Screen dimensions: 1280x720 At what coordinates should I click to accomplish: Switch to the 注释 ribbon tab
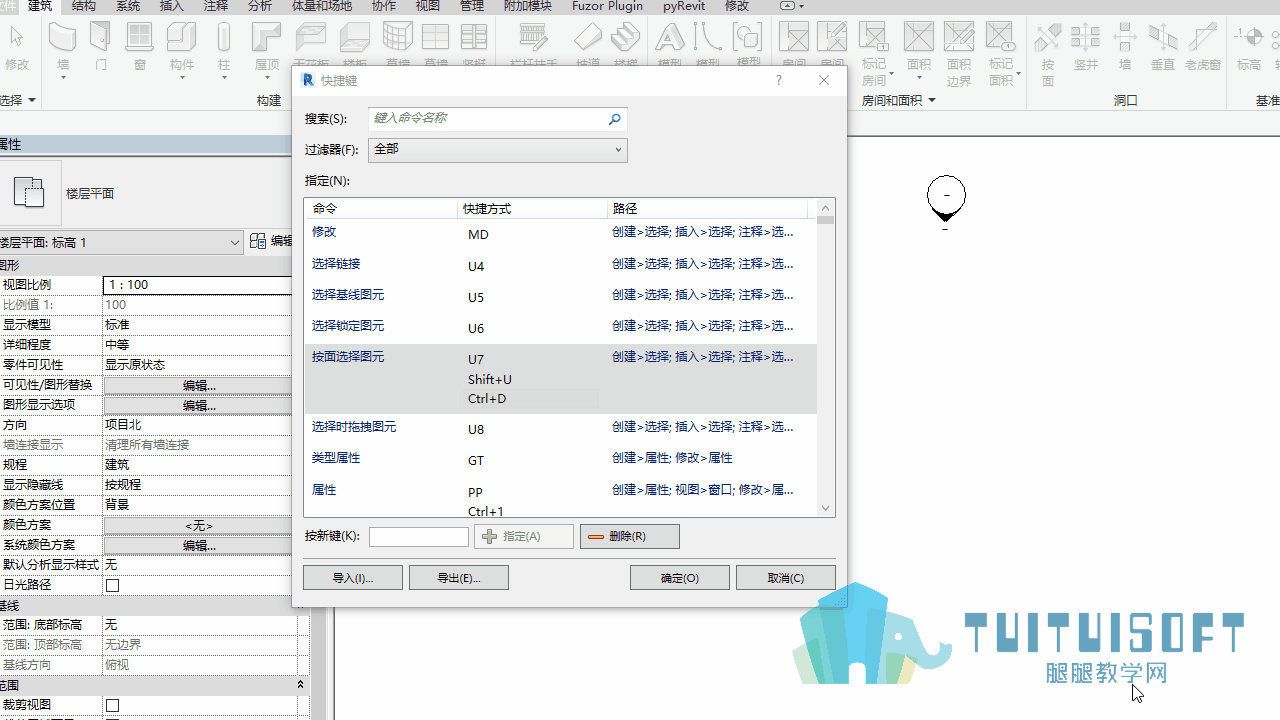[216, 6]
